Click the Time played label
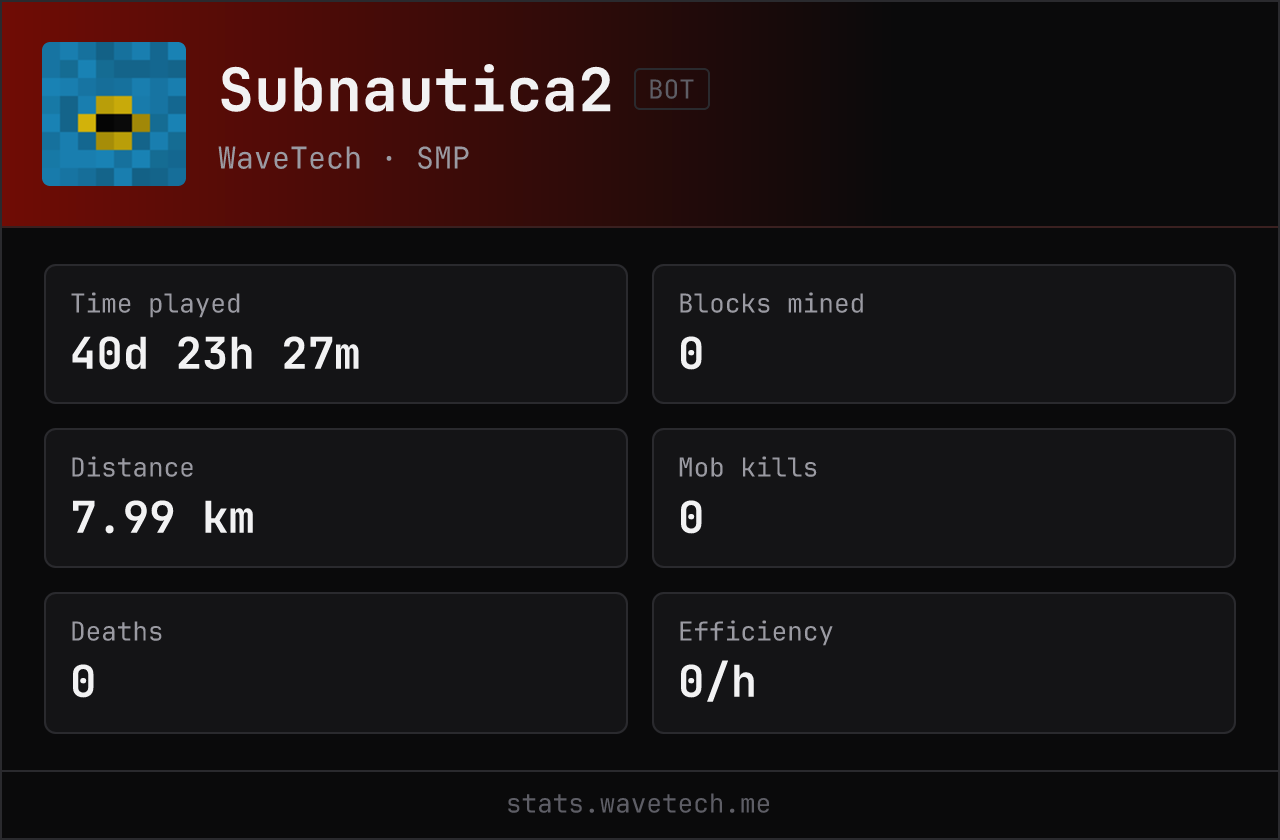 click(x=156, y=304)
